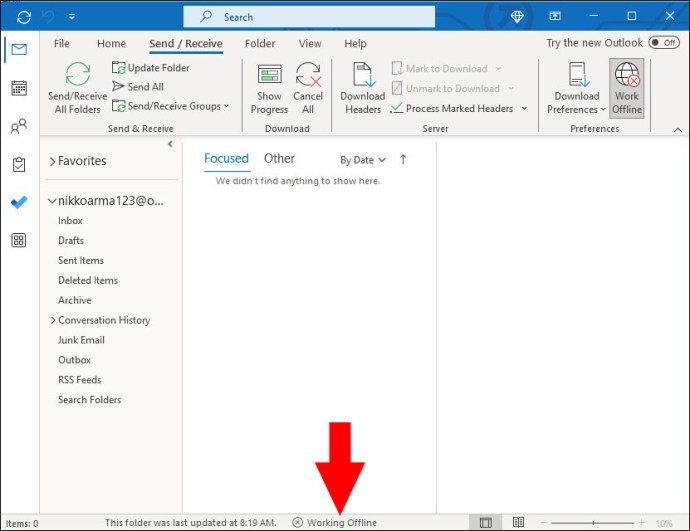Click the Cancel All icon
Image resolution: width=690 pixels, height=531 pixels.
pos(308,73)
